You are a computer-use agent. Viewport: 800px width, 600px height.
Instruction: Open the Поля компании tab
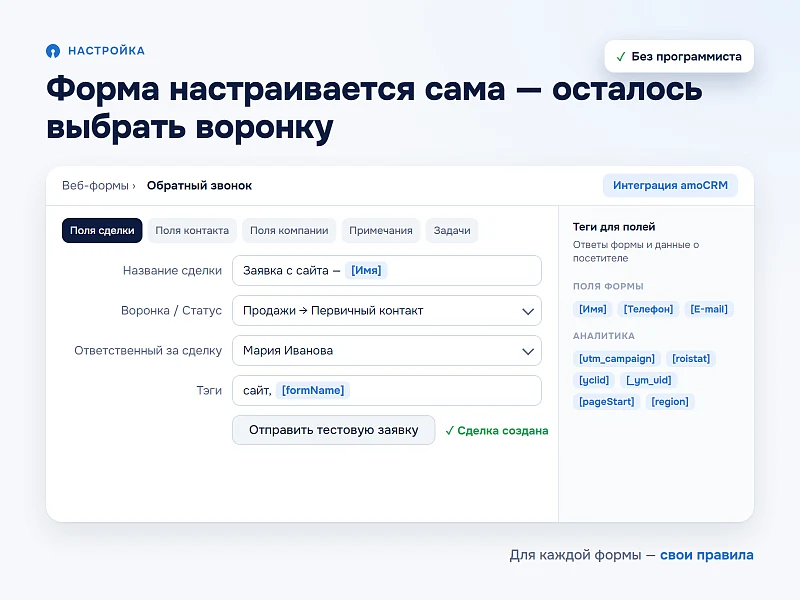pos(289,231)
